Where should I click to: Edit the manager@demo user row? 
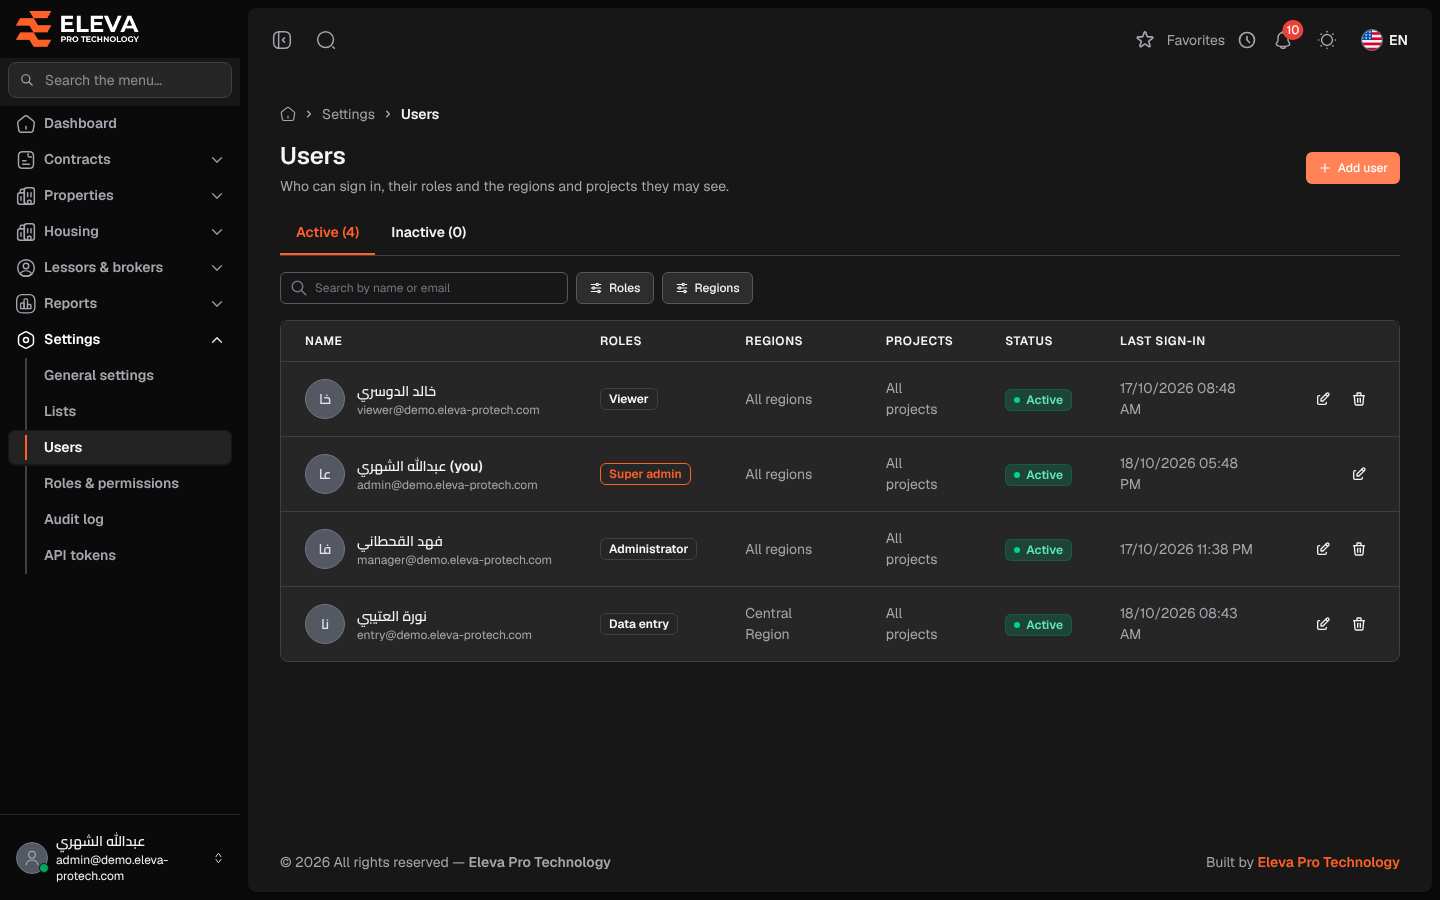pyautogui.click(x=1323, y=549)
